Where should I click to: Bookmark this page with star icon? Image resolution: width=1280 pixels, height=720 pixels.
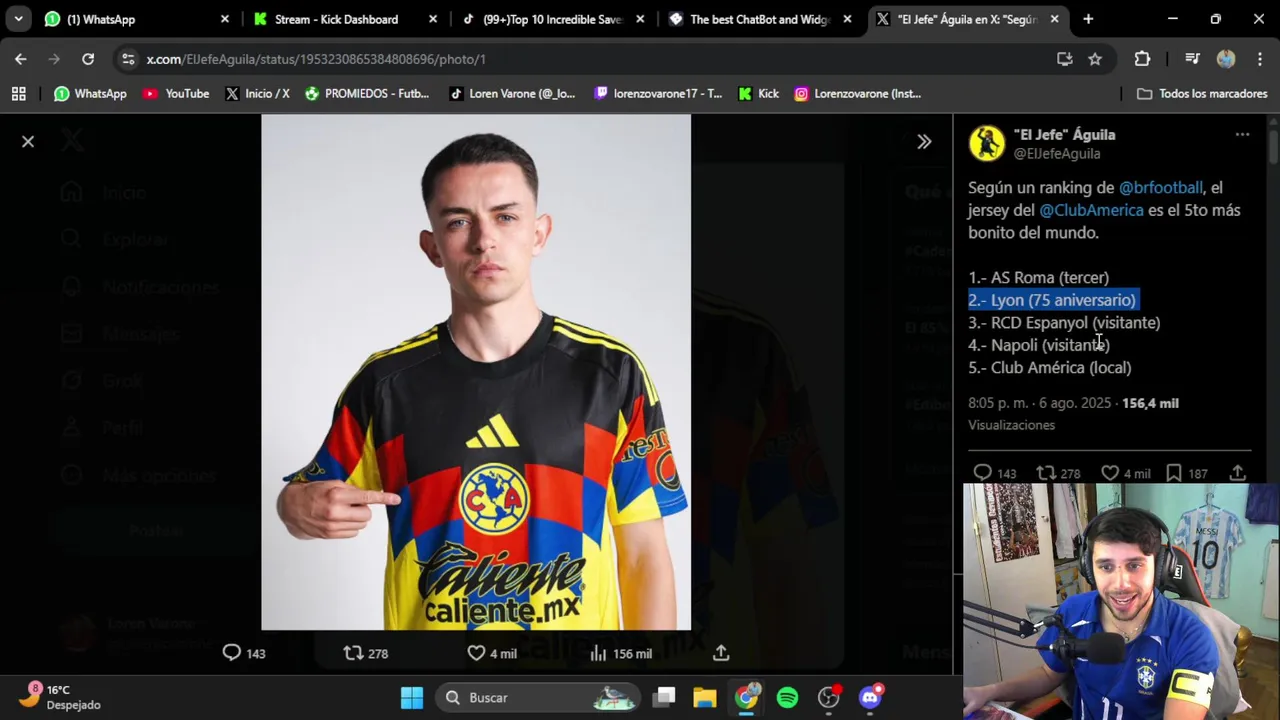(x=1095, y=59)
